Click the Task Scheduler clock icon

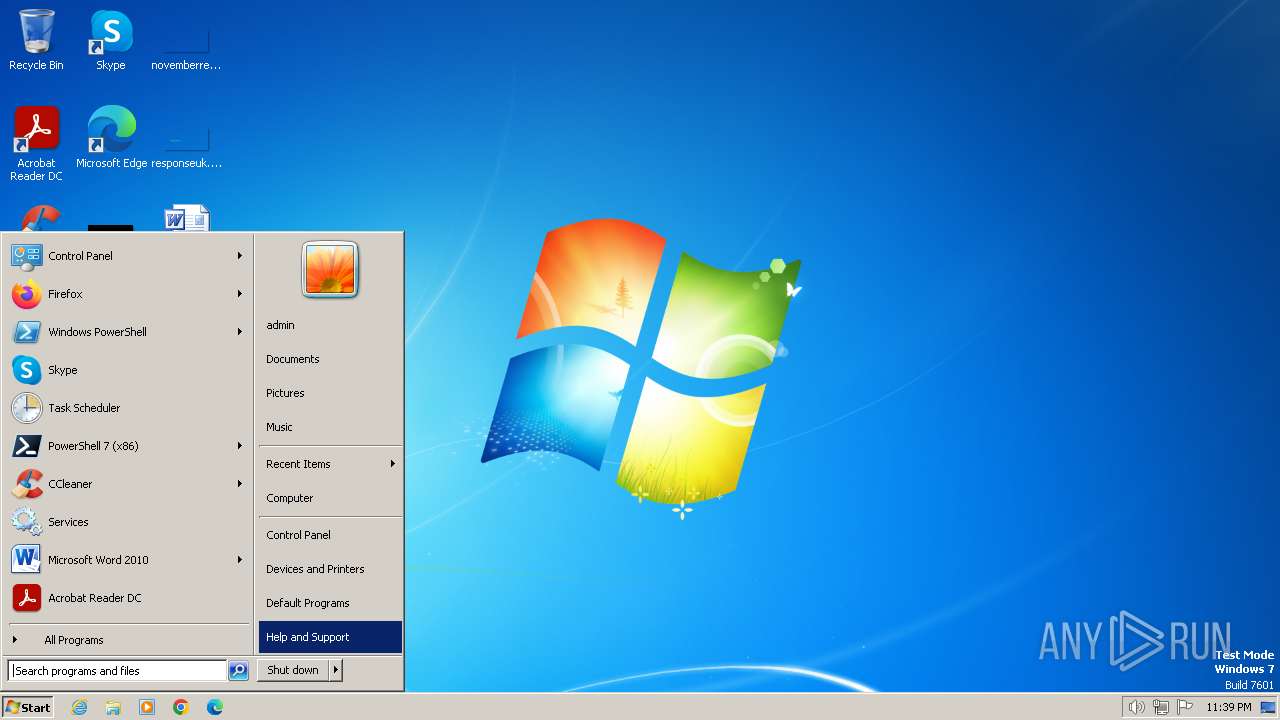click(x=26, y=408)
